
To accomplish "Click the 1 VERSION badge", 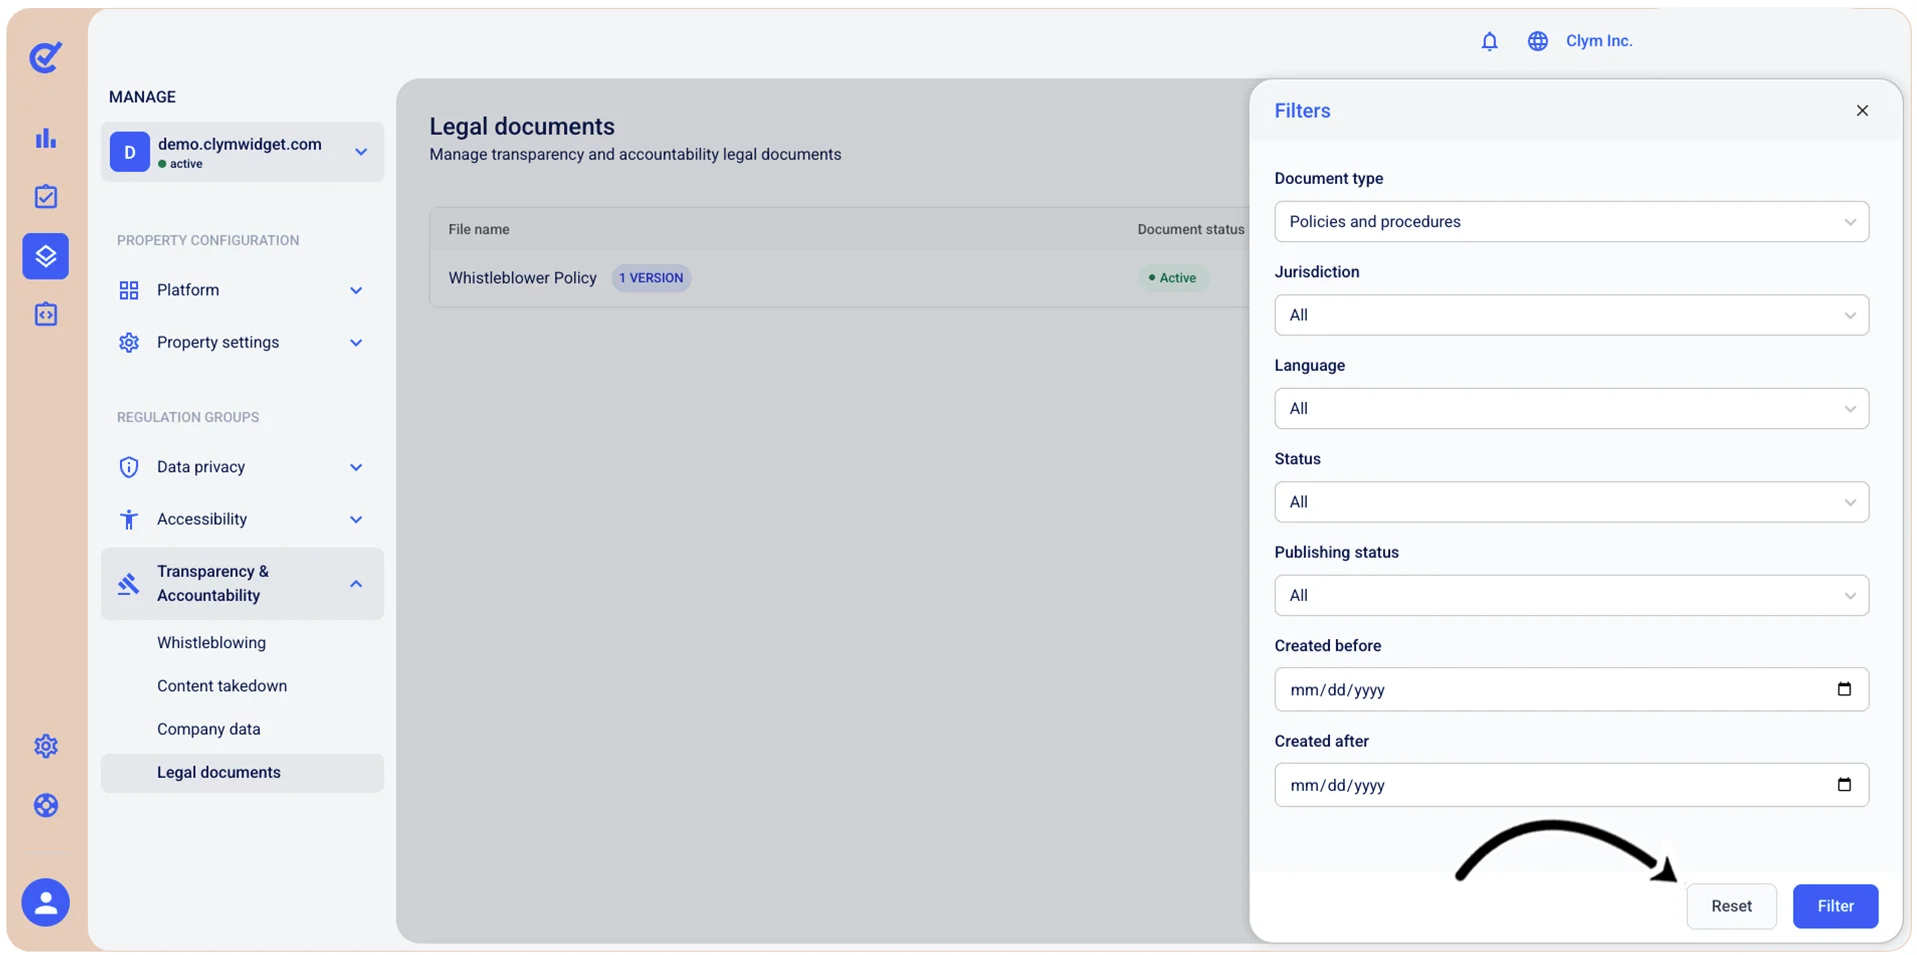I will pyautogui.click(x=650, y=278).
